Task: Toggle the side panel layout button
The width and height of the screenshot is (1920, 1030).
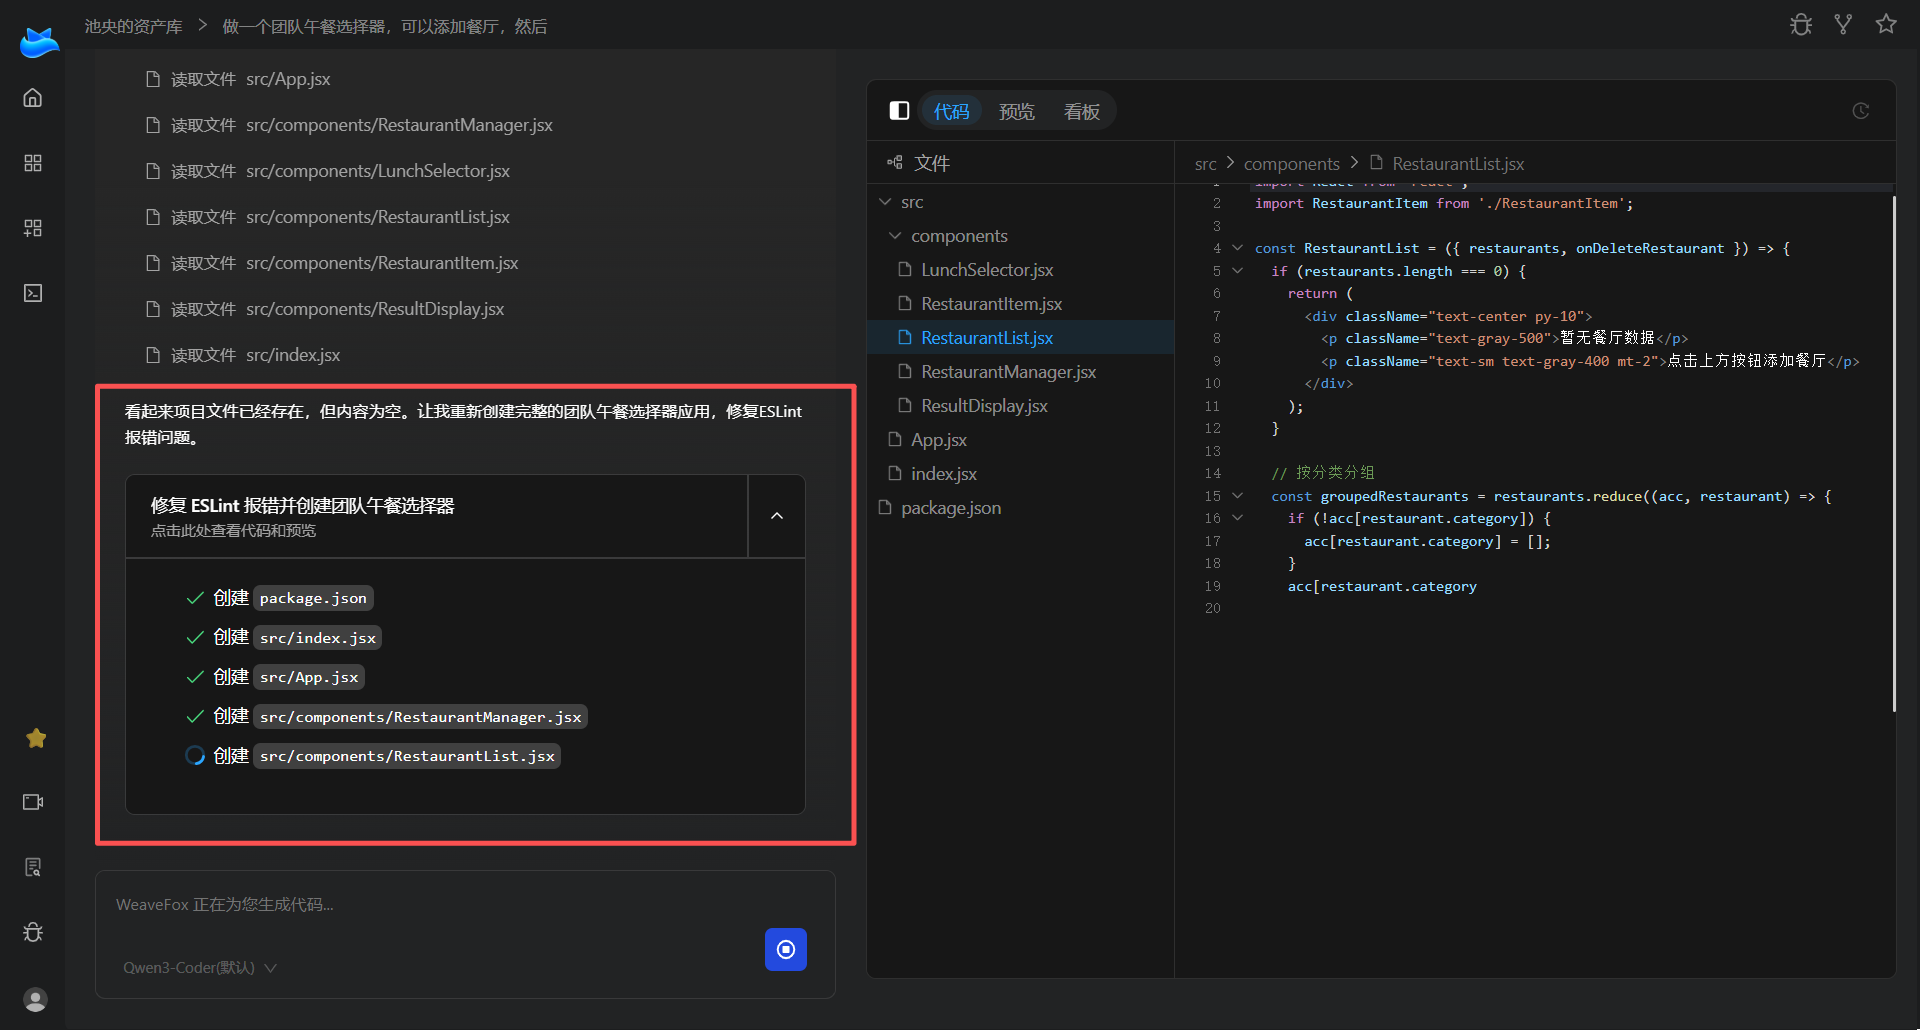Action: (899, 111)
